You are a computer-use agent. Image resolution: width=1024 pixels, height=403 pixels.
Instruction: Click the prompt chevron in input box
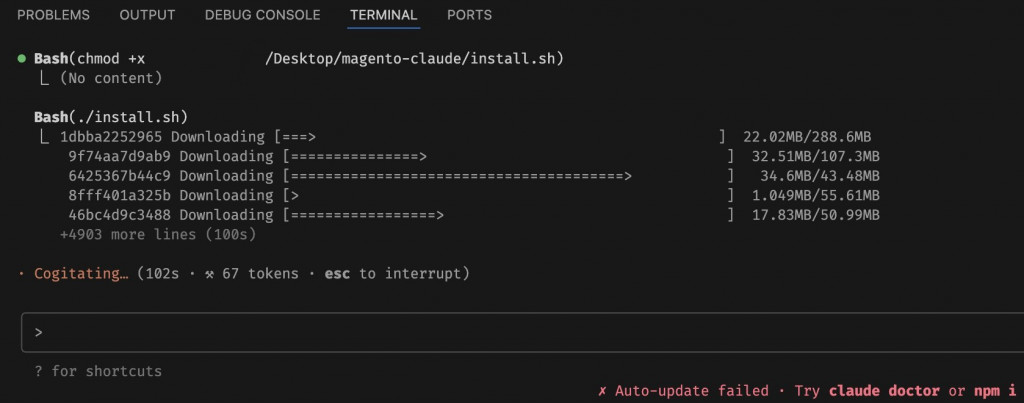38,331
